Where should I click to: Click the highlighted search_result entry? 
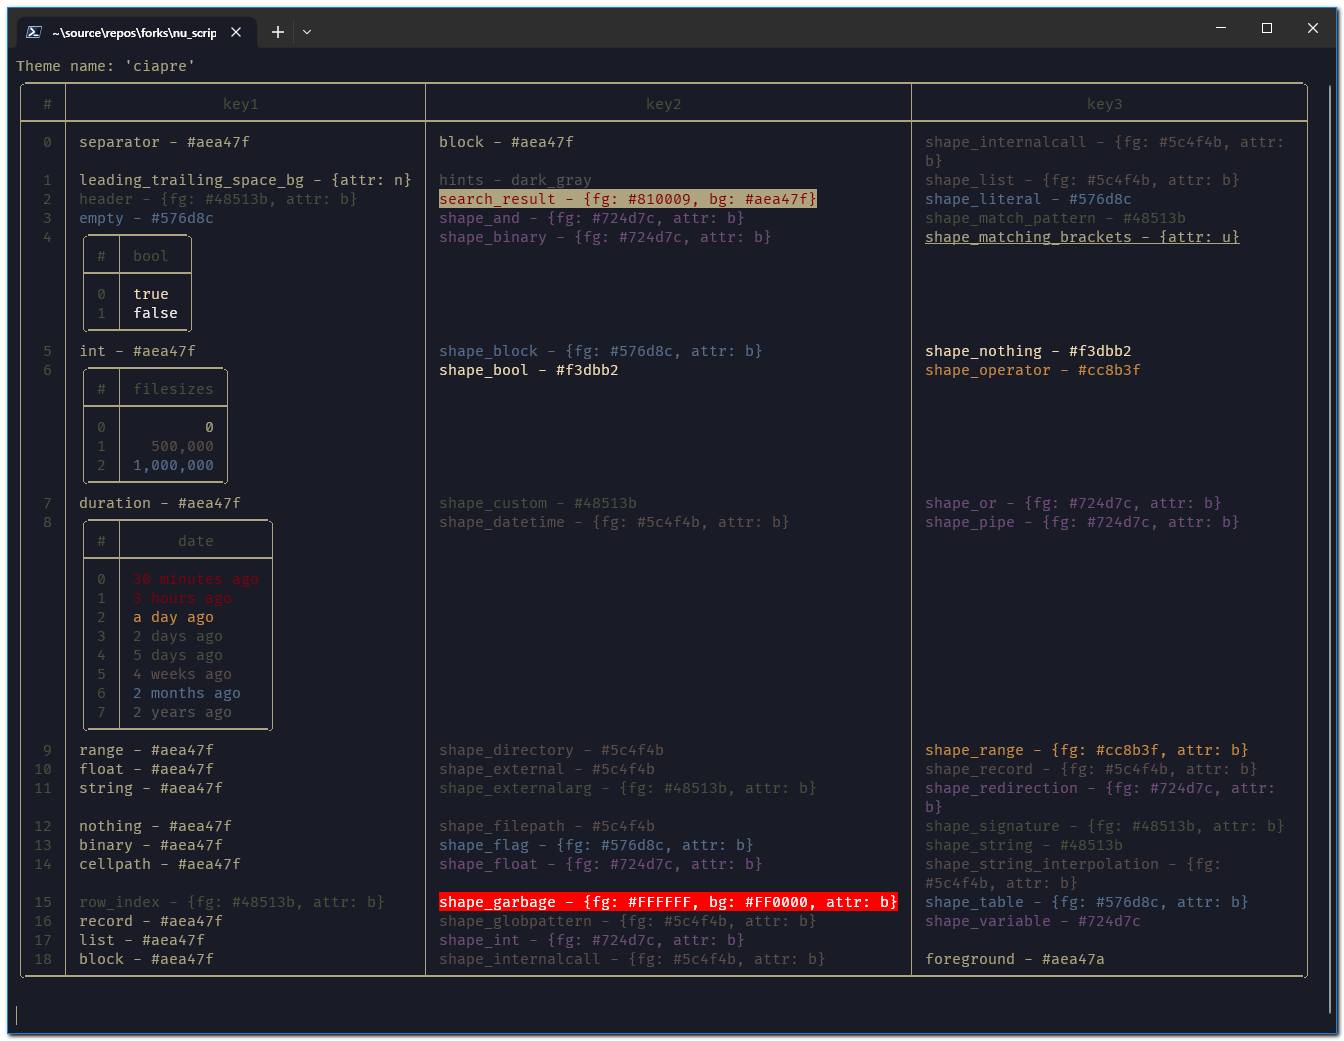click(x=628, y=199)
